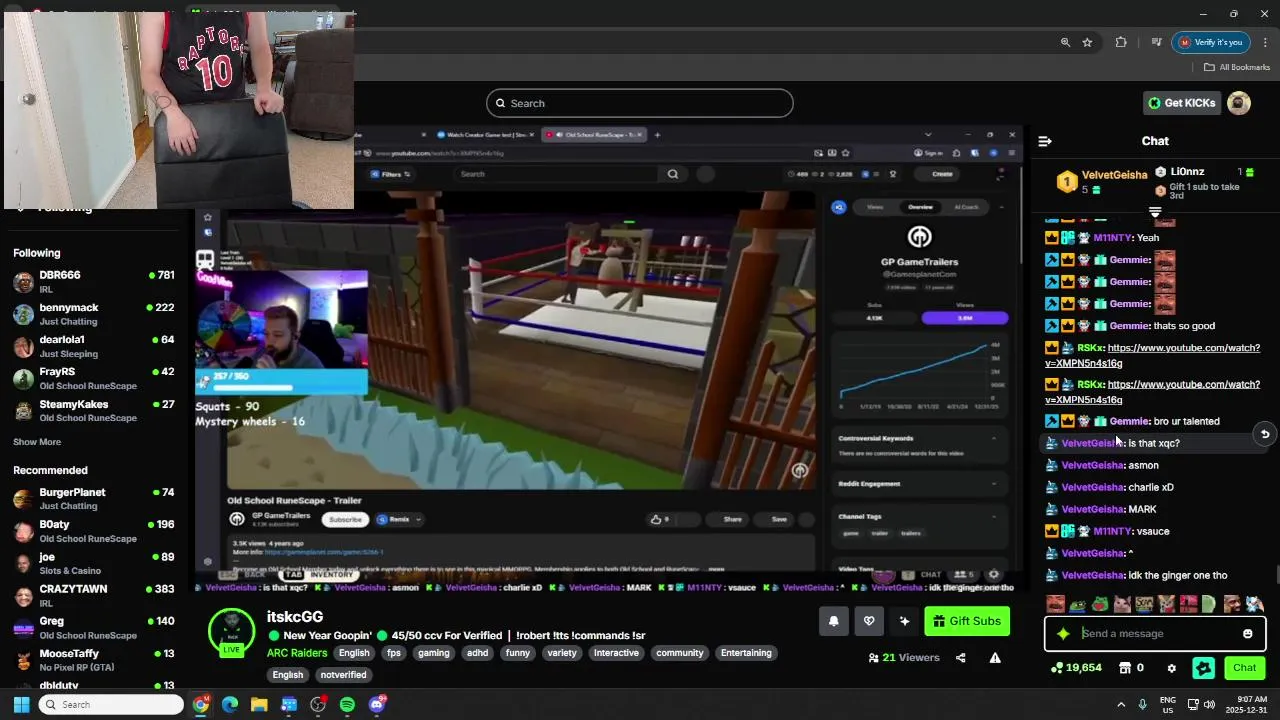Open the browser Extensions puzzle icon
The image size is (1280, 720).
coord(1121,42)
